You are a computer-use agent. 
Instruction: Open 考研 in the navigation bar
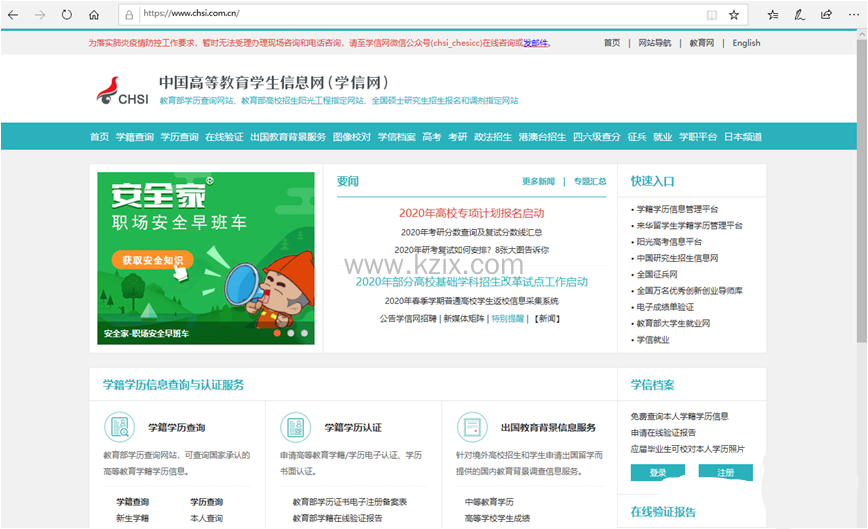pyautogui.click(x=457, y=137)
